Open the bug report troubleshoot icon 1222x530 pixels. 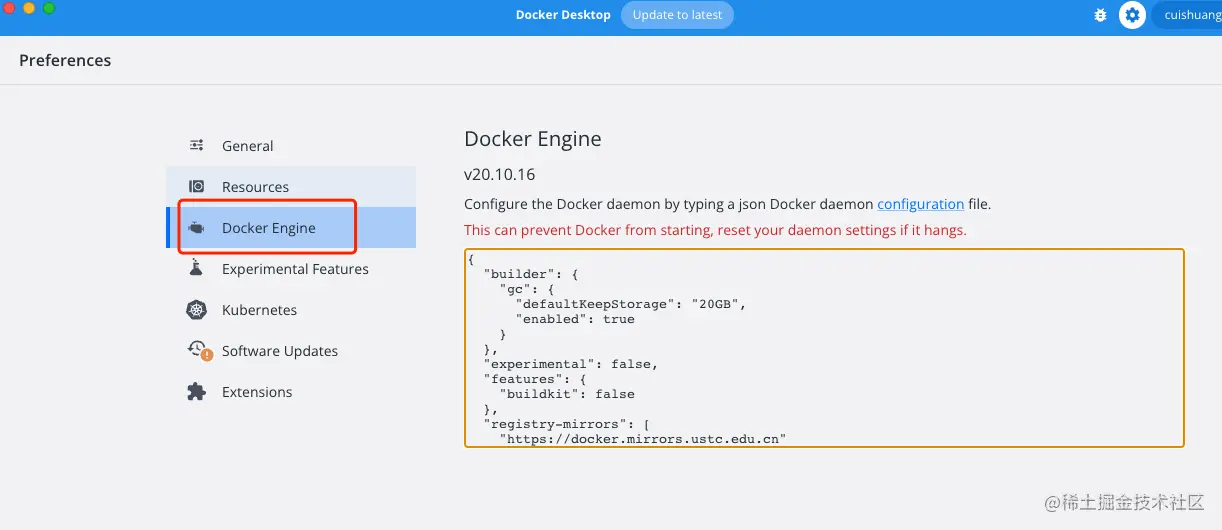click(x=1100, y=15)
